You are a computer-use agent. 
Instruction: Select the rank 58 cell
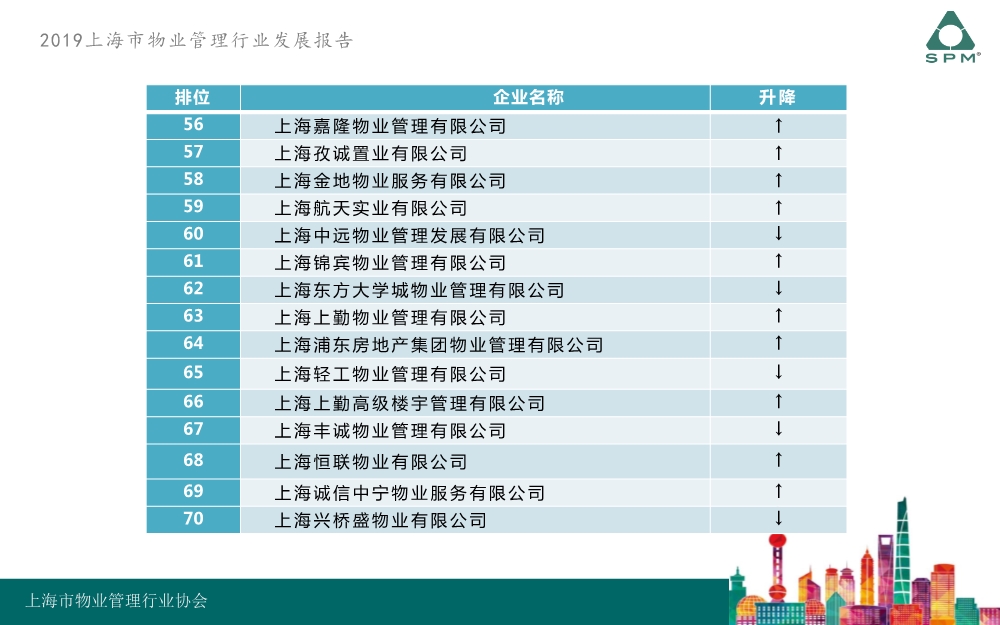tap(193, 180)
